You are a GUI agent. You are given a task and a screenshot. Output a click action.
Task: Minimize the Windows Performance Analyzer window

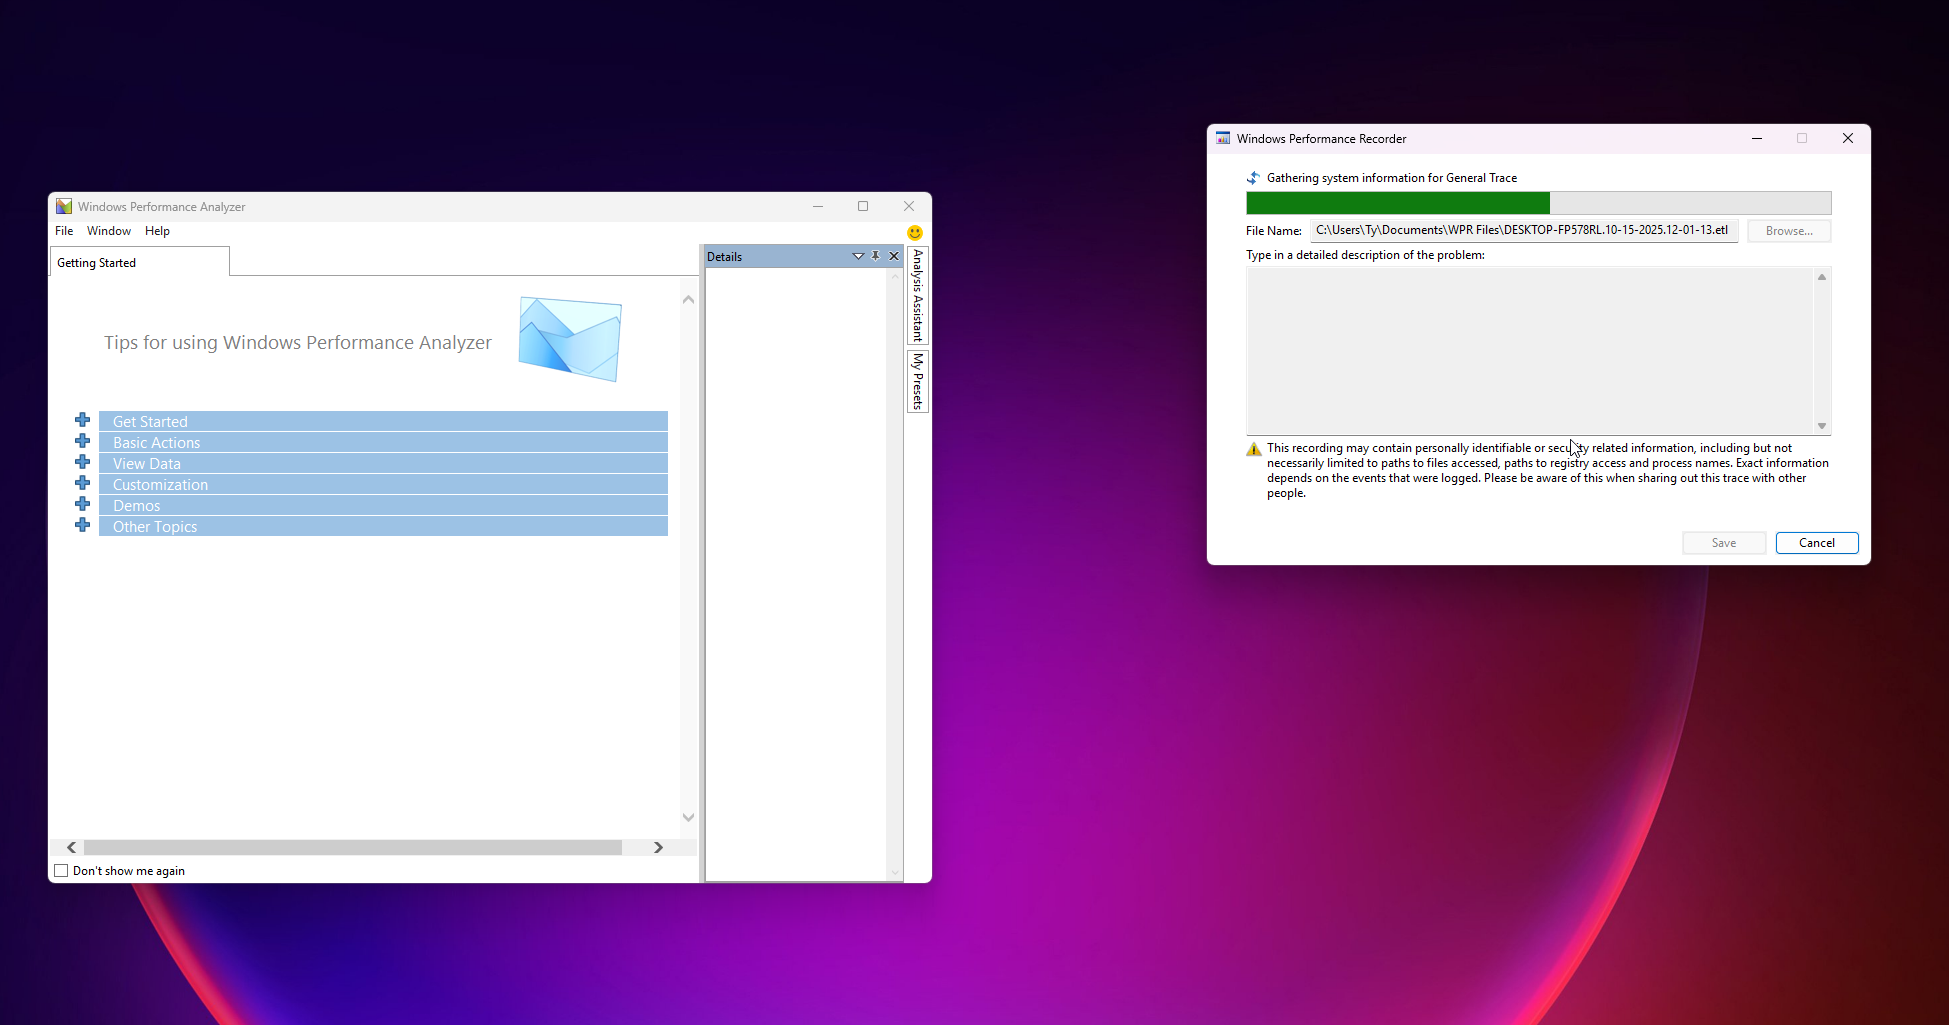tap(818, 206)
